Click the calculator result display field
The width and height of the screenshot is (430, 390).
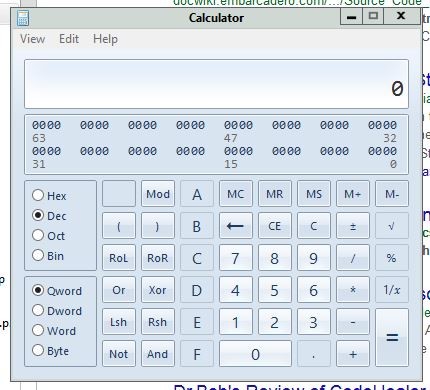[x=216, y=84]
